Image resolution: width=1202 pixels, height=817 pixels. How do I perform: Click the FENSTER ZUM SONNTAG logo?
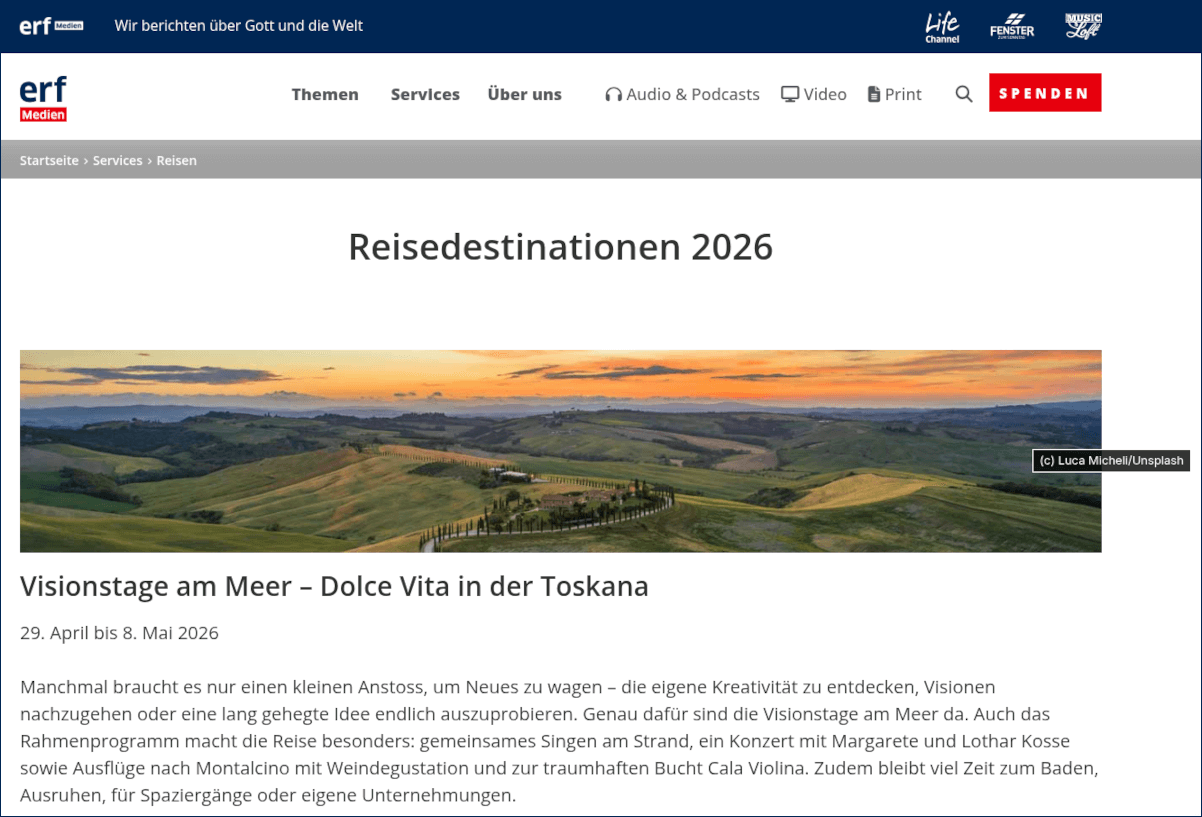[1011, 26]
